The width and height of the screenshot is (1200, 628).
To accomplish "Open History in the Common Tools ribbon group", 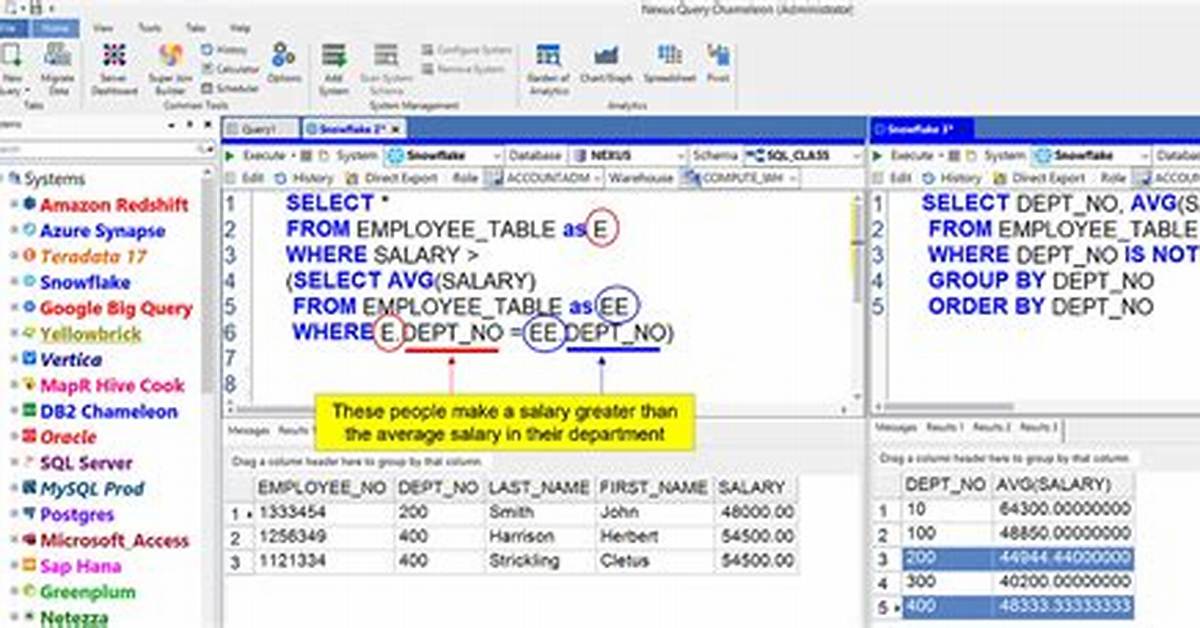I will pos(225,49).
